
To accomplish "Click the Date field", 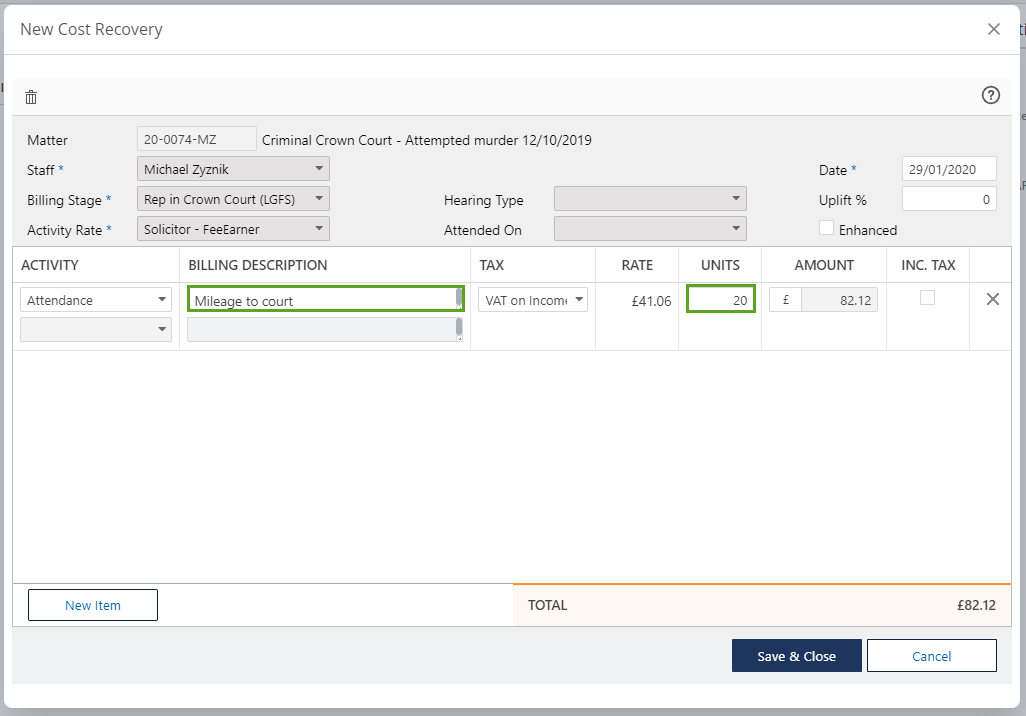I will (948, 169).
